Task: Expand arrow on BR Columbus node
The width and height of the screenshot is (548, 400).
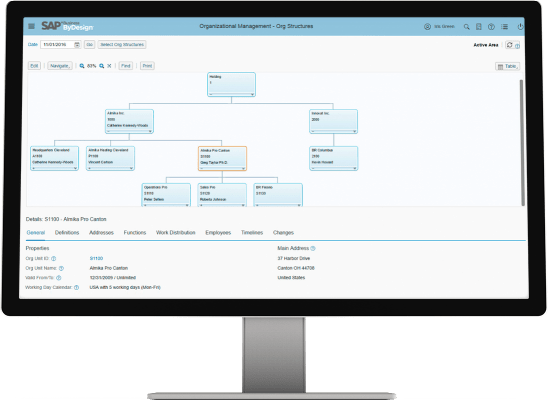Action: pos(354,168)
